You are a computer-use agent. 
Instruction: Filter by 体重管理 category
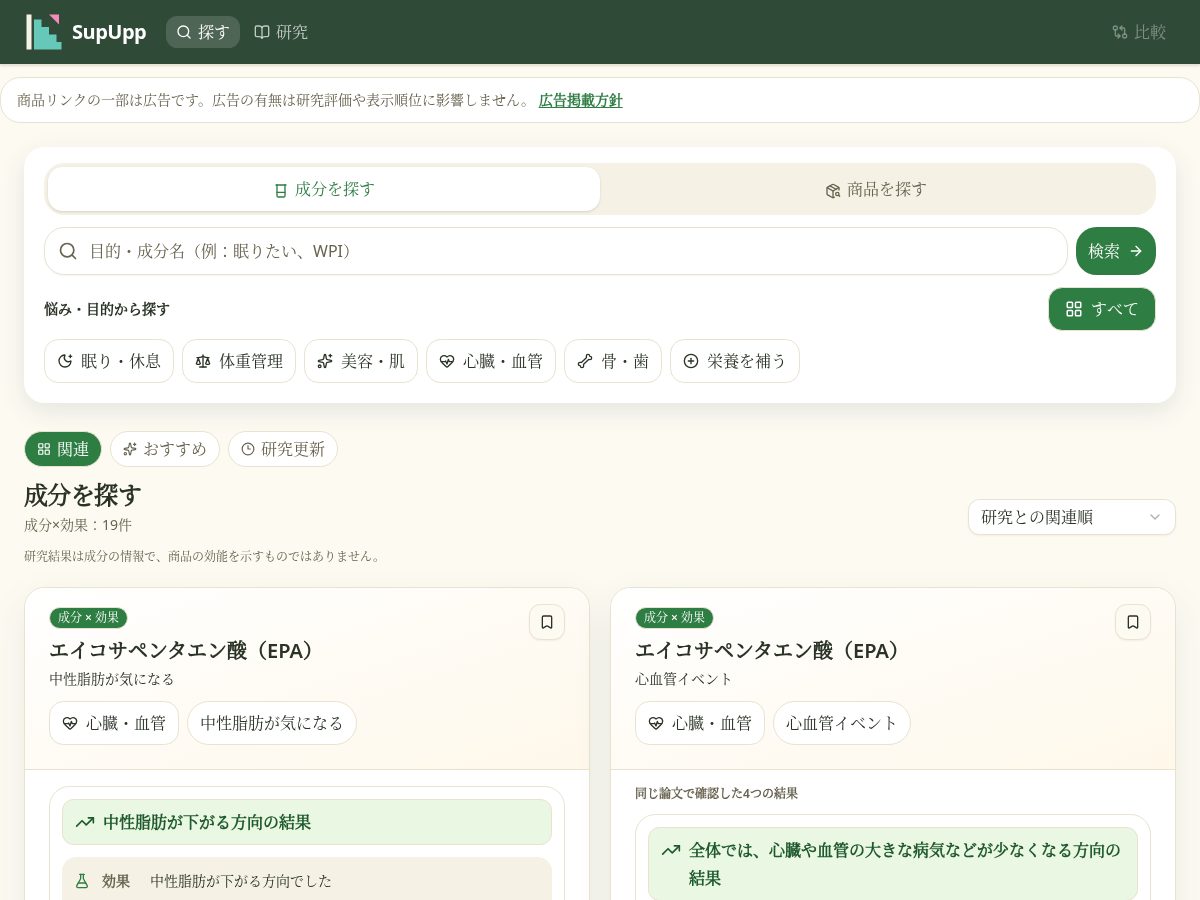(239, 361)
